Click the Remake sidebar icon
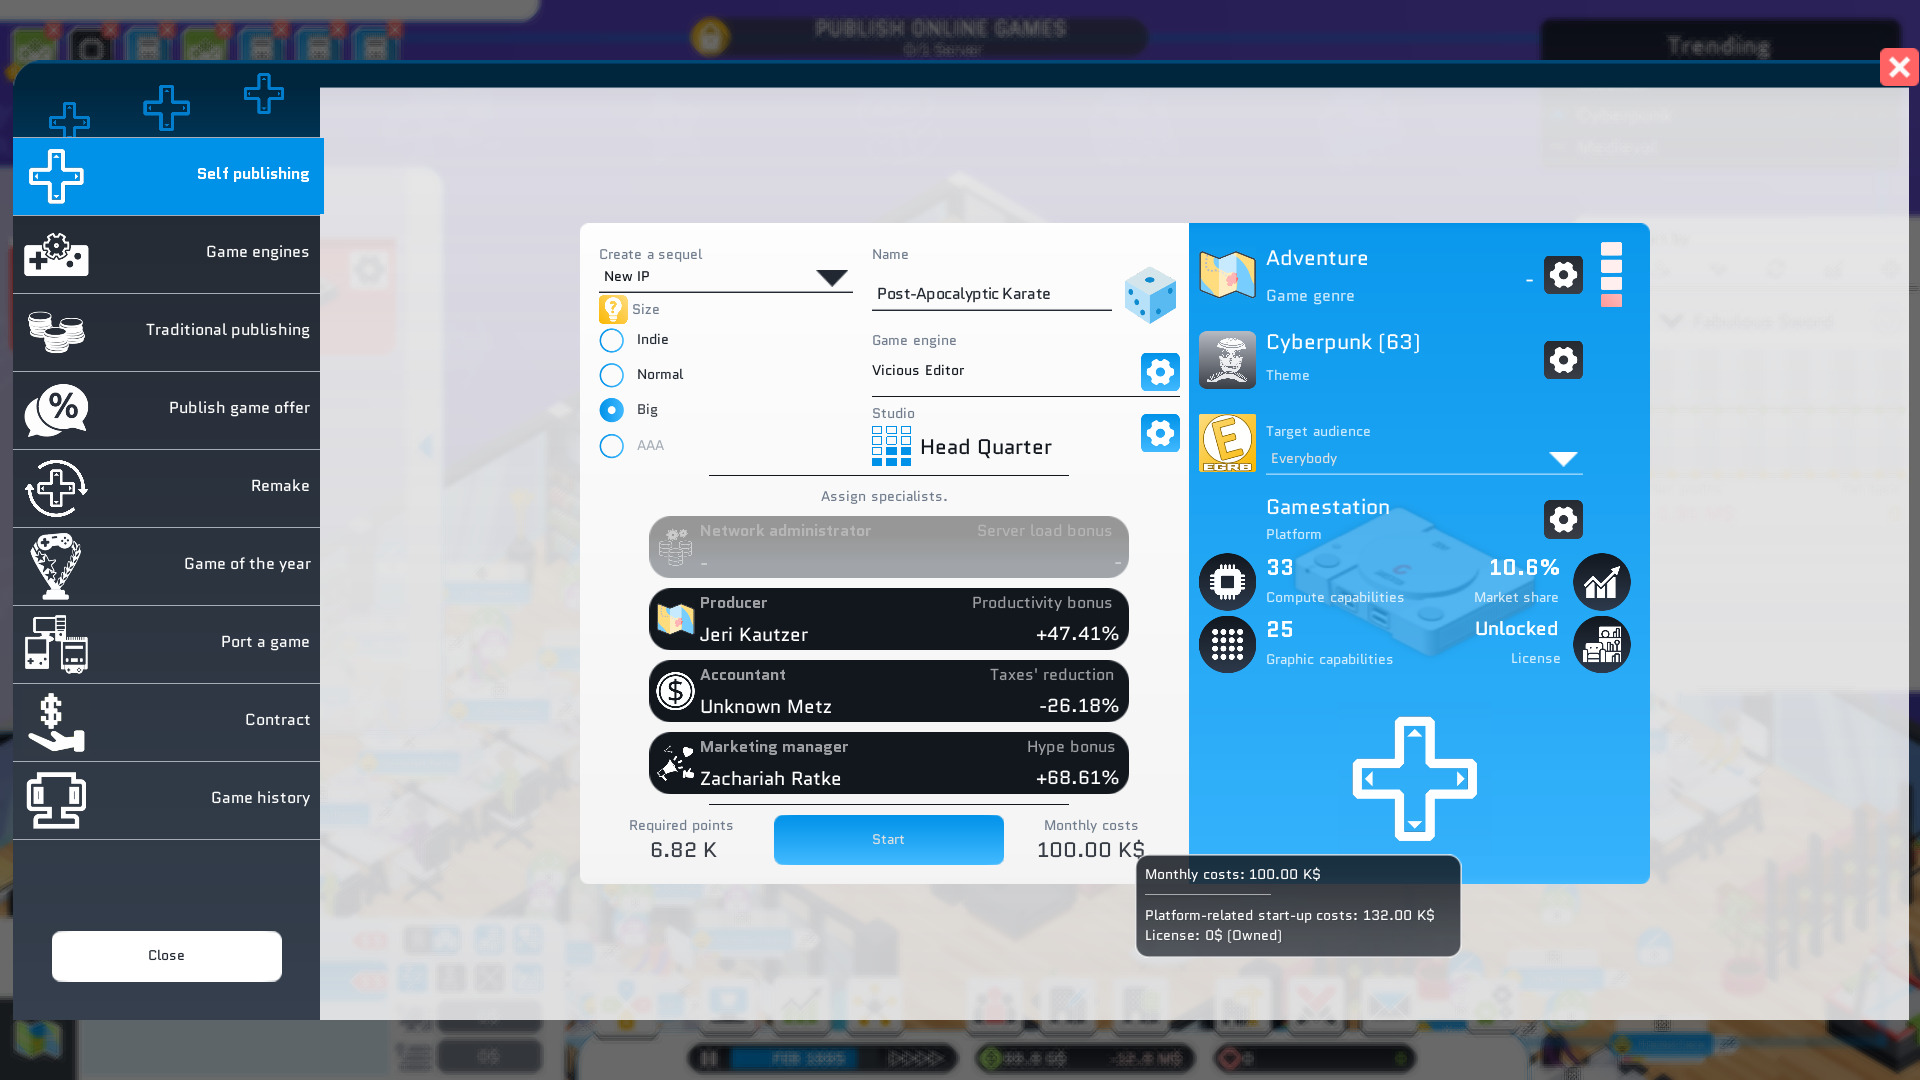This screenshot has width=1920, height=1080. click(x=55, y=487)
